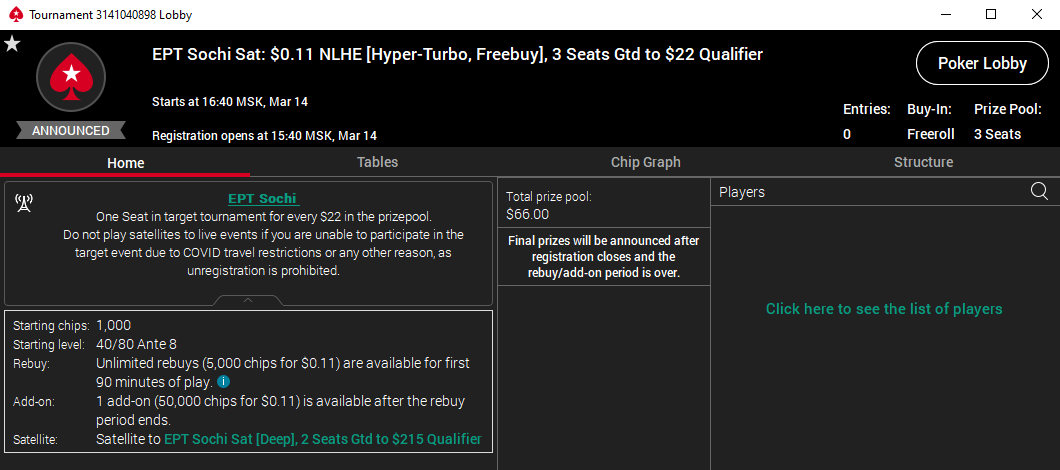The image size is (1060, 470).
Task: Switch to the Chip Graph tab
Action: point(645,162)
